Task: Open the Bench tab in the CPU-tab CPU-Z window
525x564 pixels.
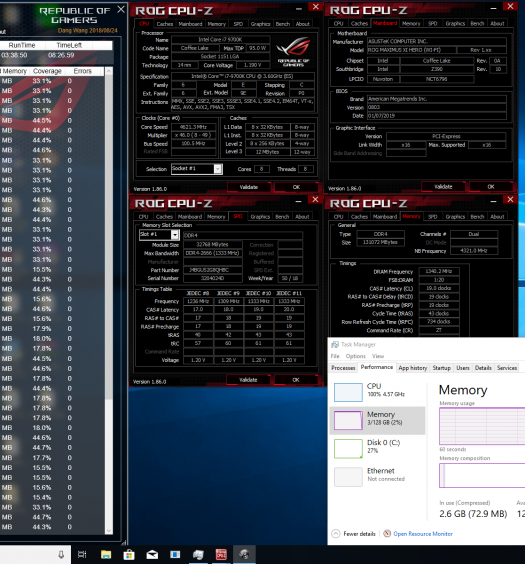Action: tap(283, 24)
